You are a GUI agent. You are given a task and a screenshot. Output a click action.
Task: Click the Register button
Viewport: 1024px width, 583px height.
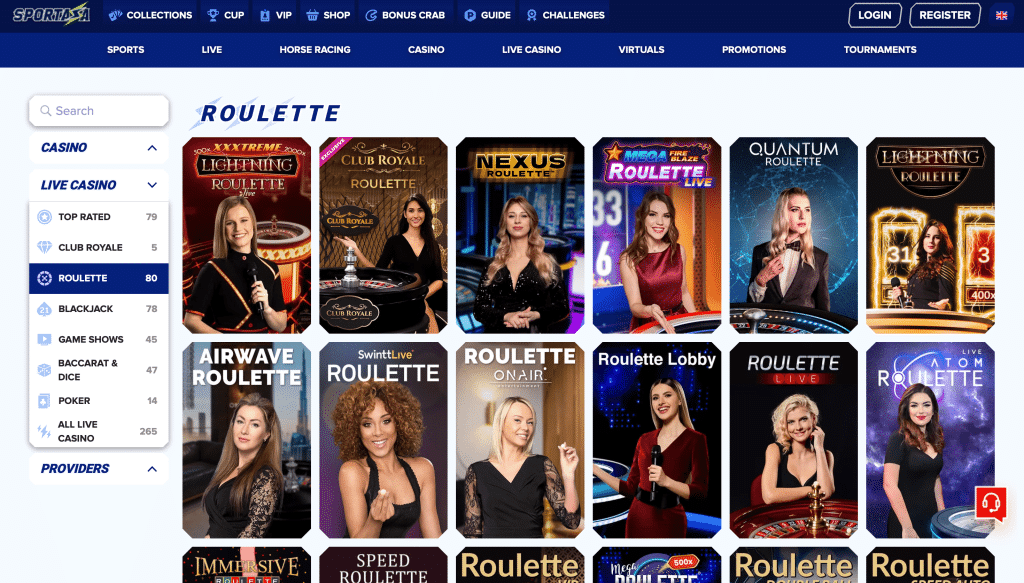(944, 15)
